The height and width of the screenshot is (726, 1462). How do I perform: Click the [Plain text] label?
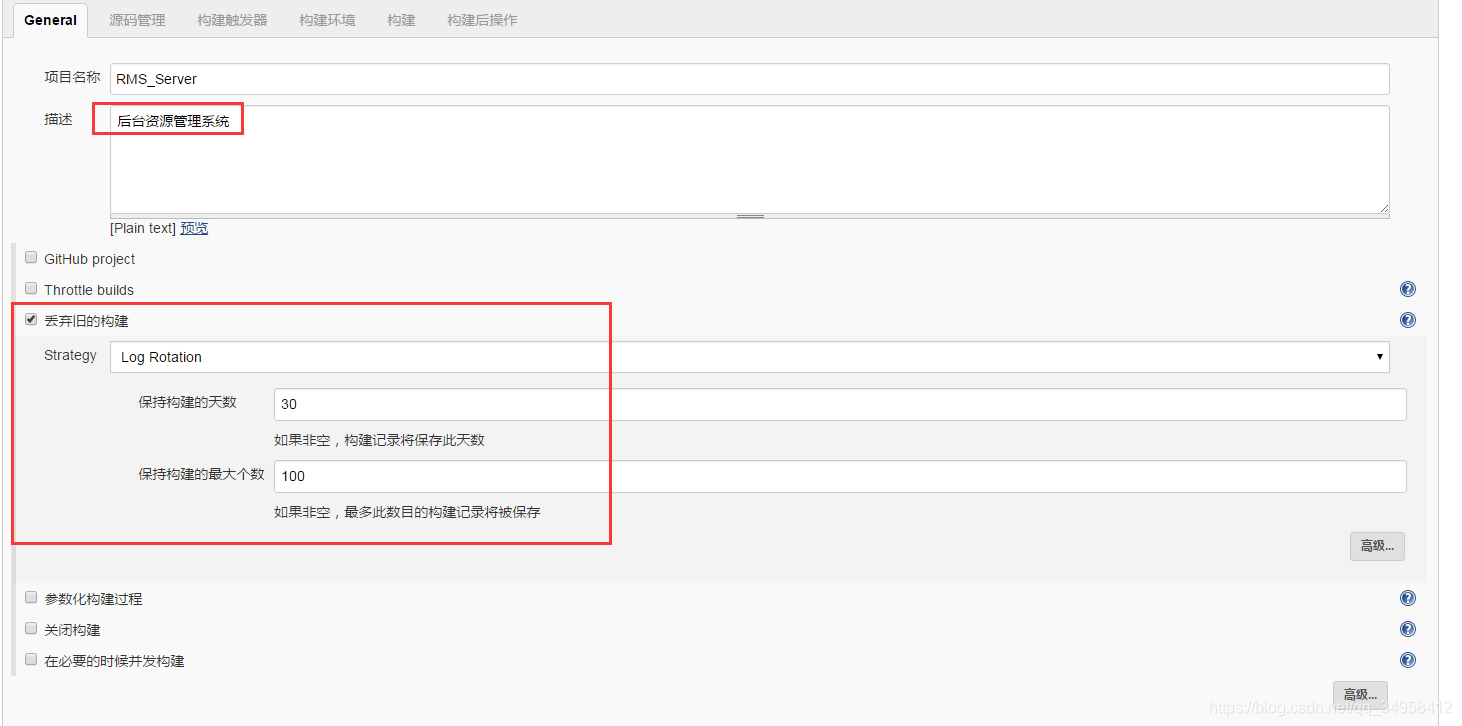coord(143,228)
